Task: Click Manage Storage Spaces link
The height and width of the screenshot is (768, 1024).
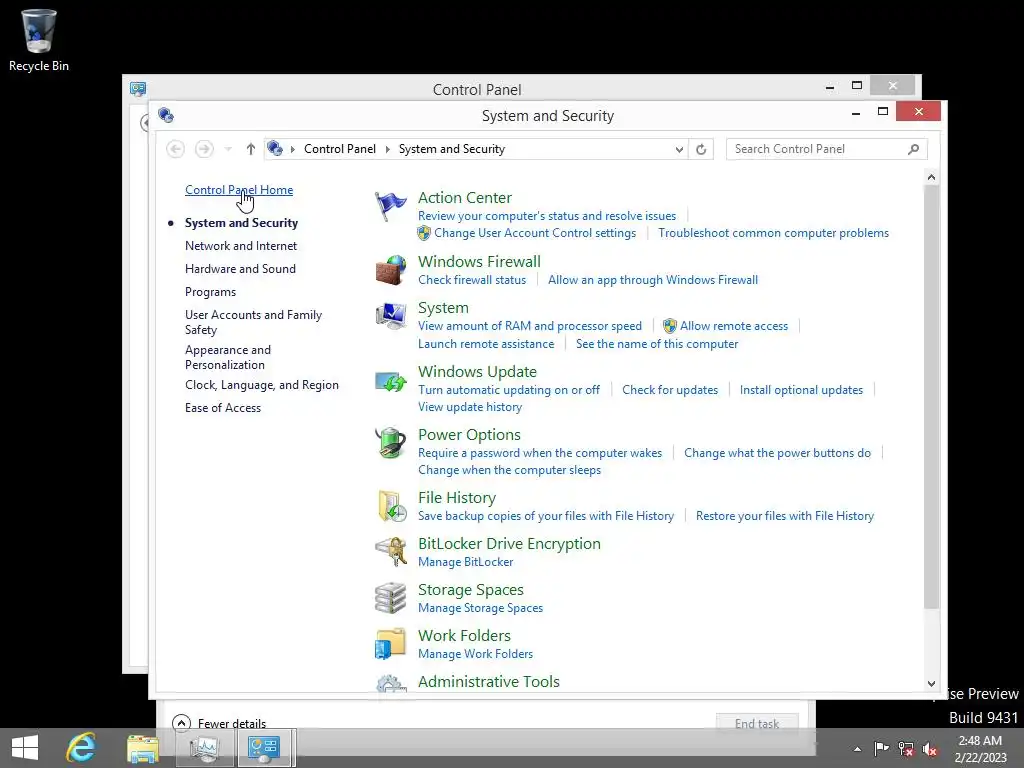Action: [481, 608]
